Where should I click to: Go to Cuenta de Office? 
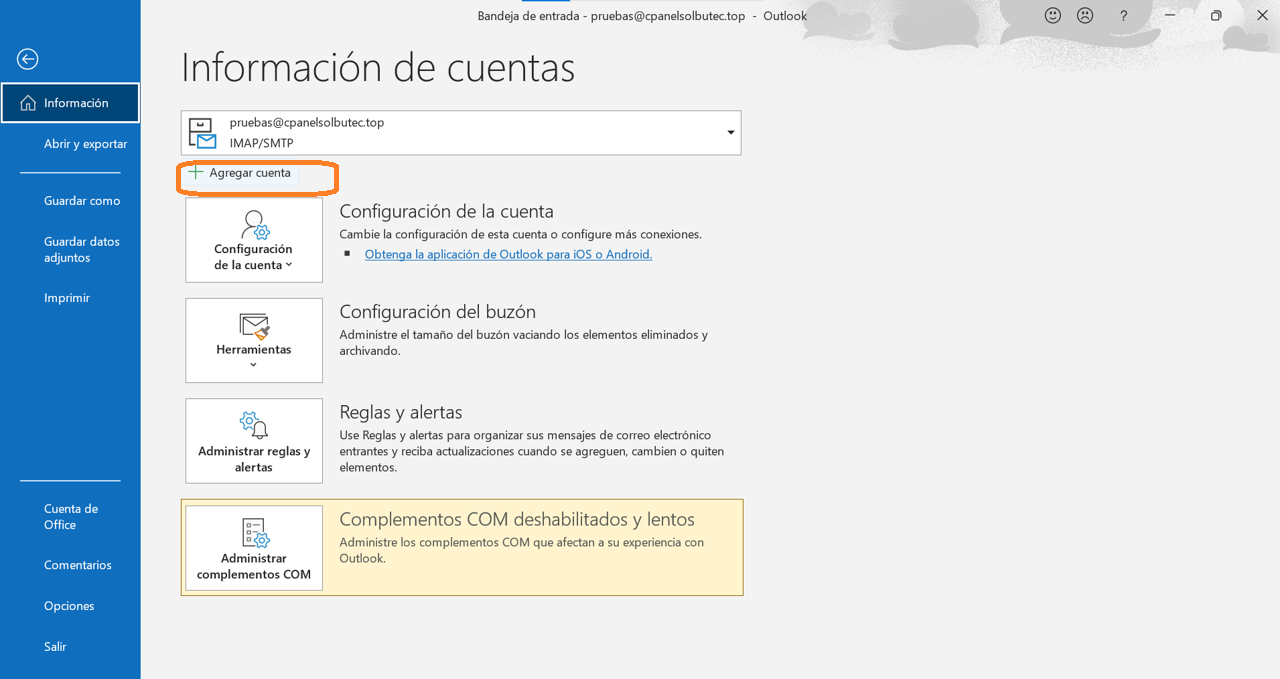[x=71, y=516]
